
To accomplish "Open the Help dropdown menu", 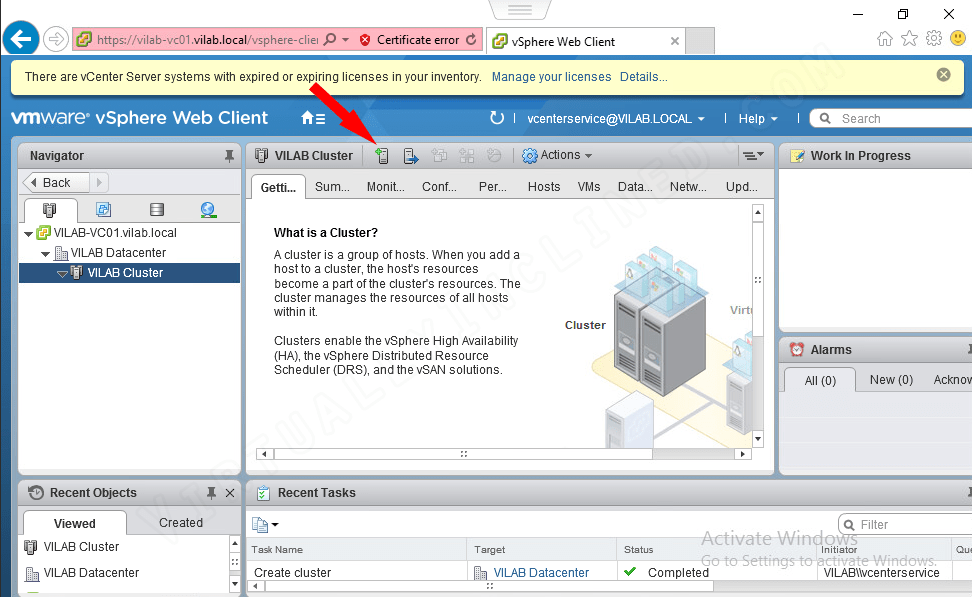I will click(757, 118).
